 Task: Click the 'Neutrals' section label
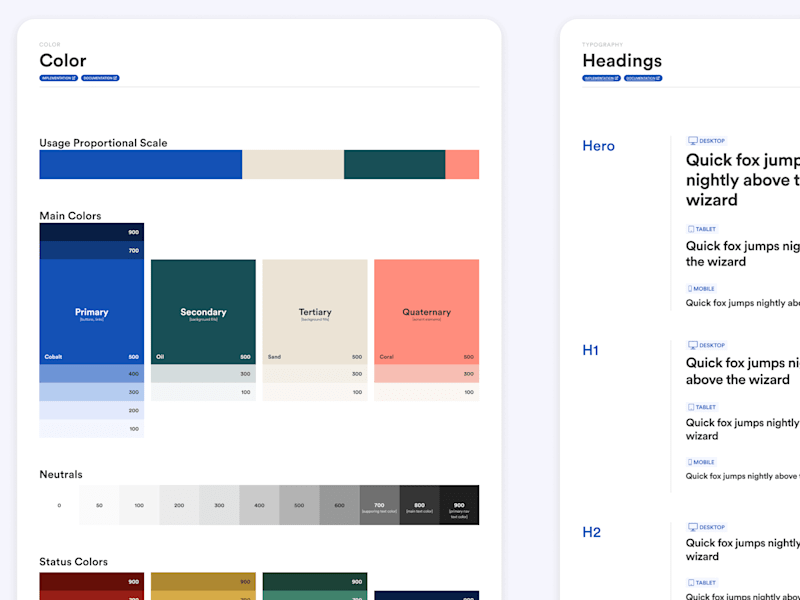point(61,474)
